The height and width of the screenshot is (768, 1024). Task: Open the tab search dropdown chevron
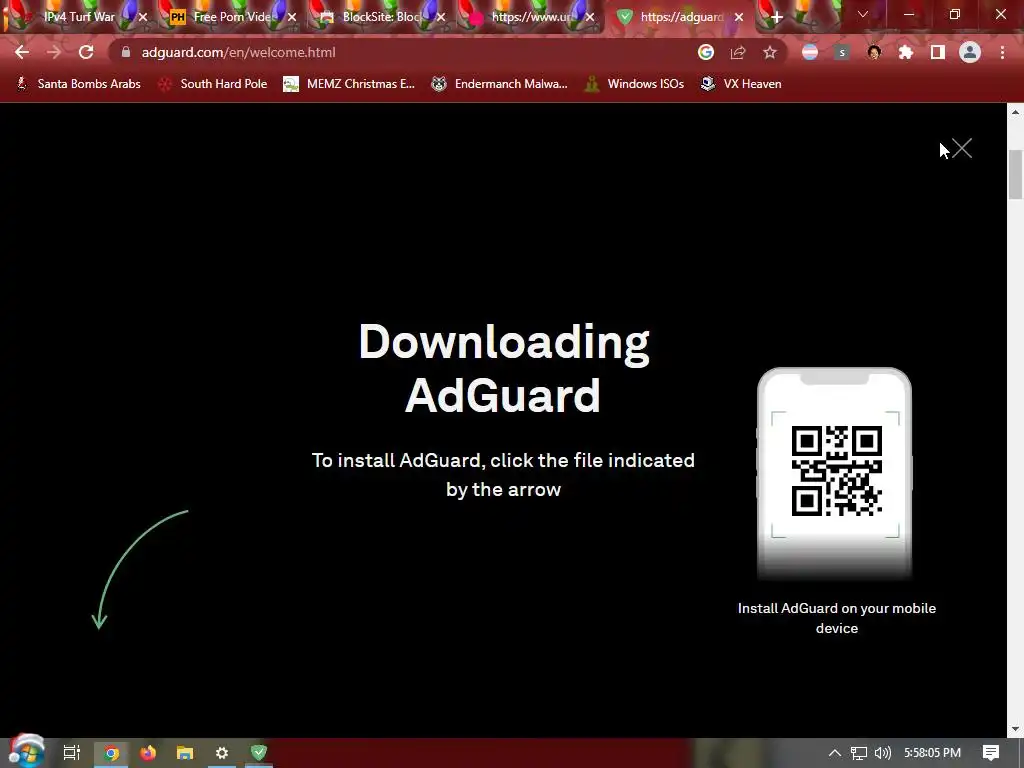coord(863,14)
